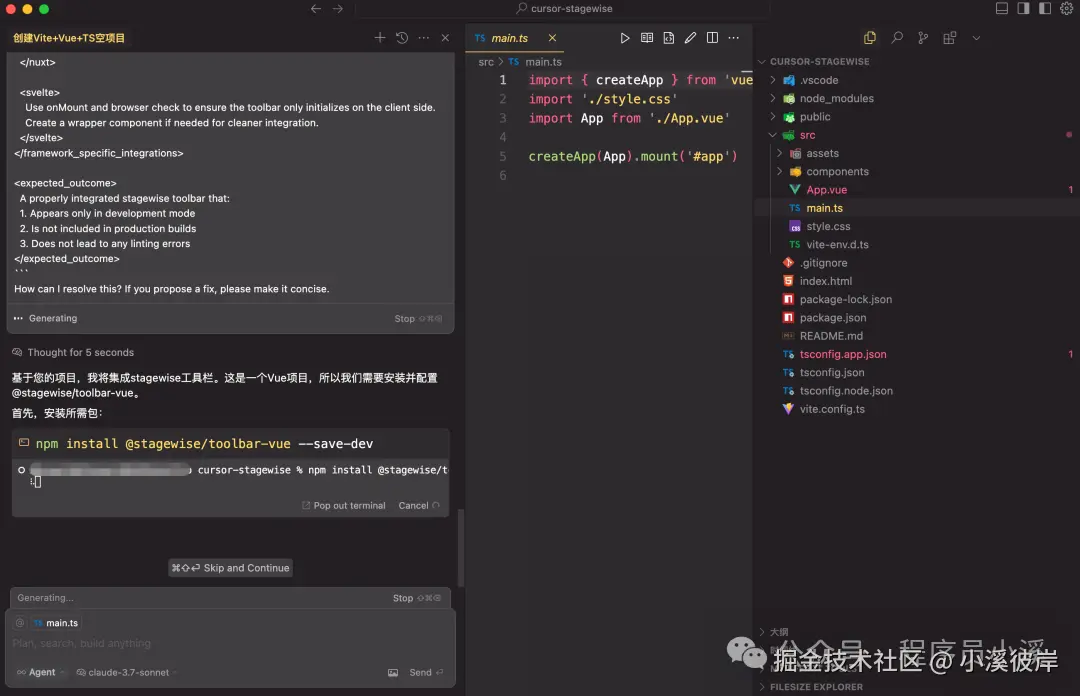Open the Extensions icon in sidebar
Viewport: 1080px width, 696px height.
pos(949,37)
